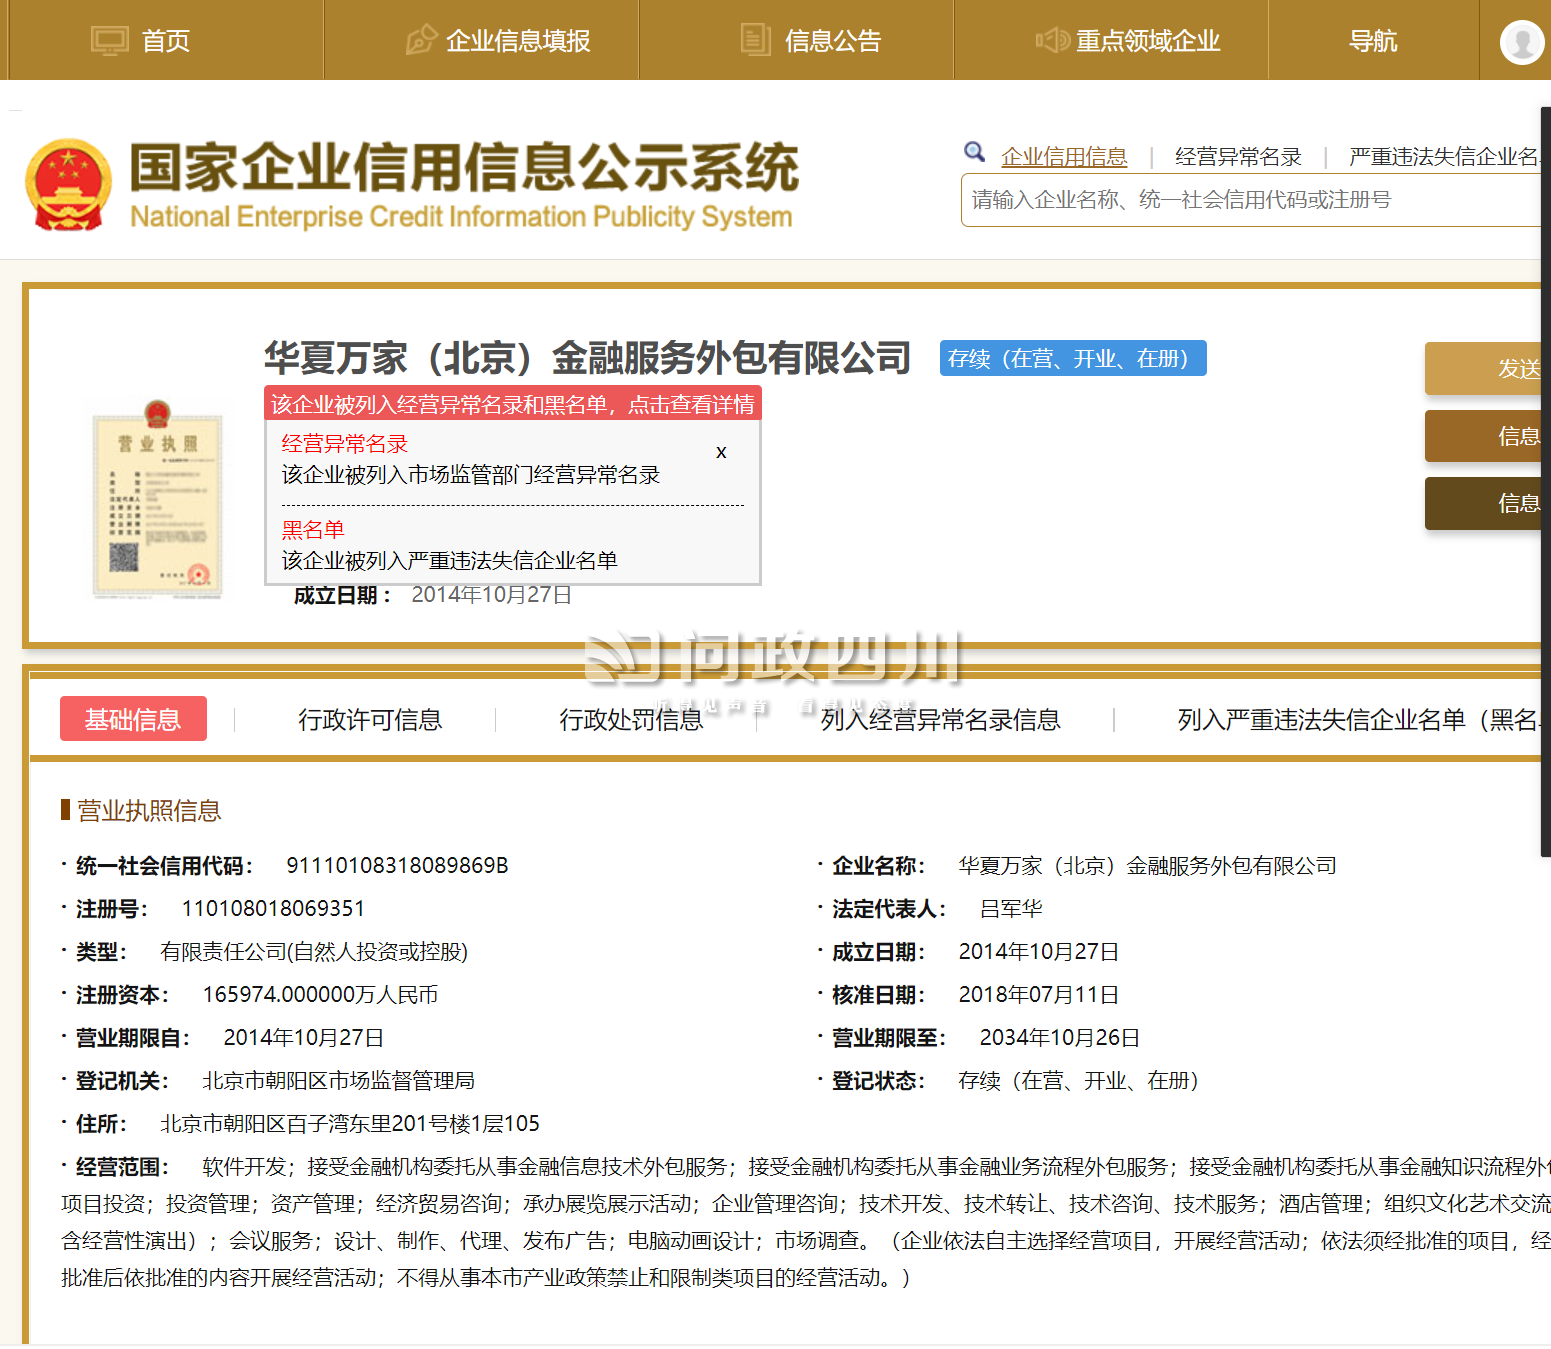Click the national emblem logo

pos(68,185)
